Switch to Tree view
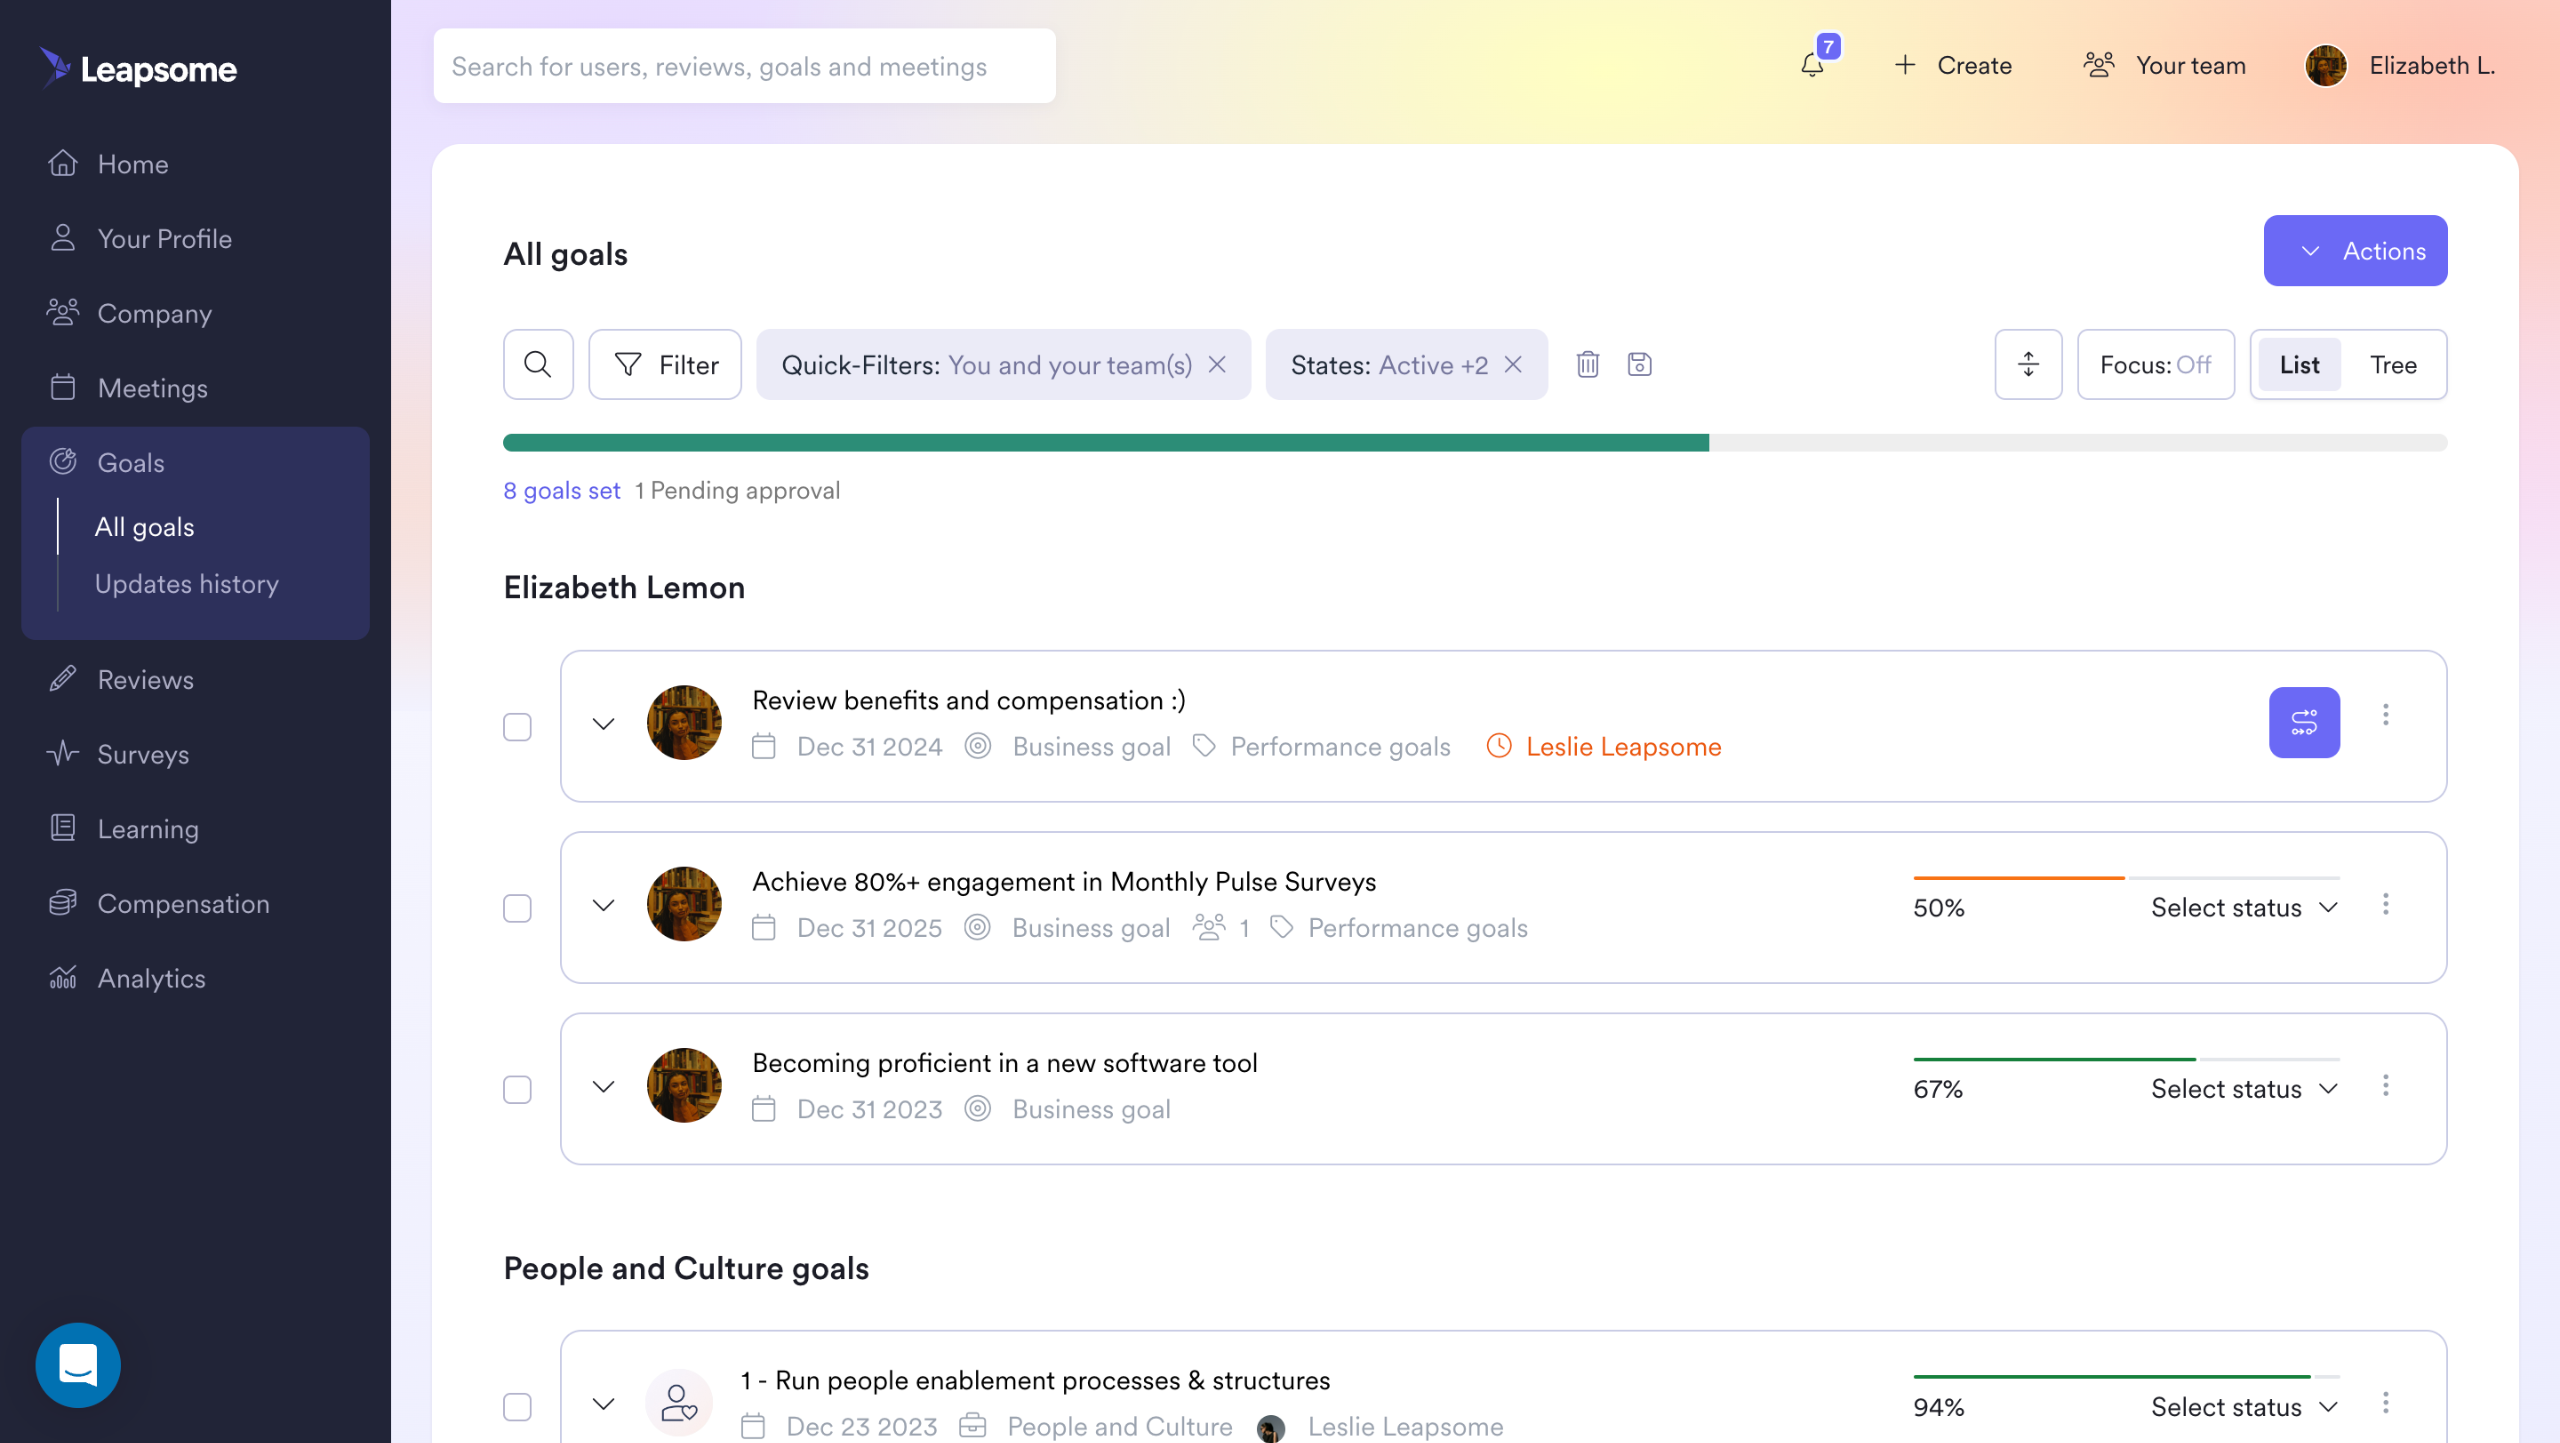The height and width of the screenshot is (1443, 2560). coord(2393,365)
